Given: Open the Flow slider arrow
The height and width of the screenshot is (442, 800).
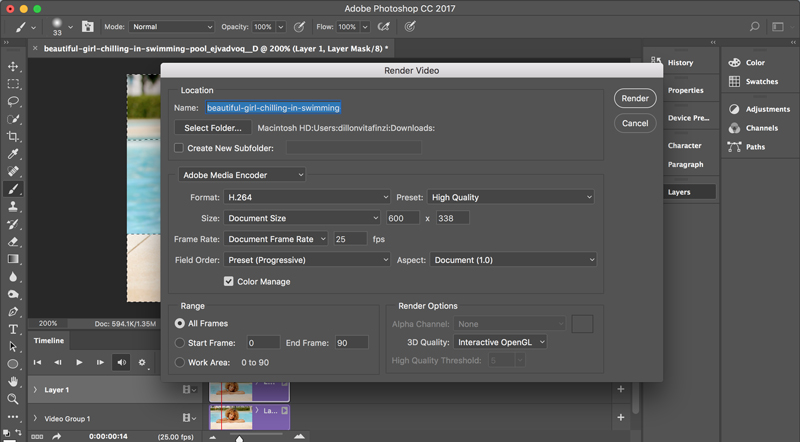Looking at the screenshot, I should 365,27.
